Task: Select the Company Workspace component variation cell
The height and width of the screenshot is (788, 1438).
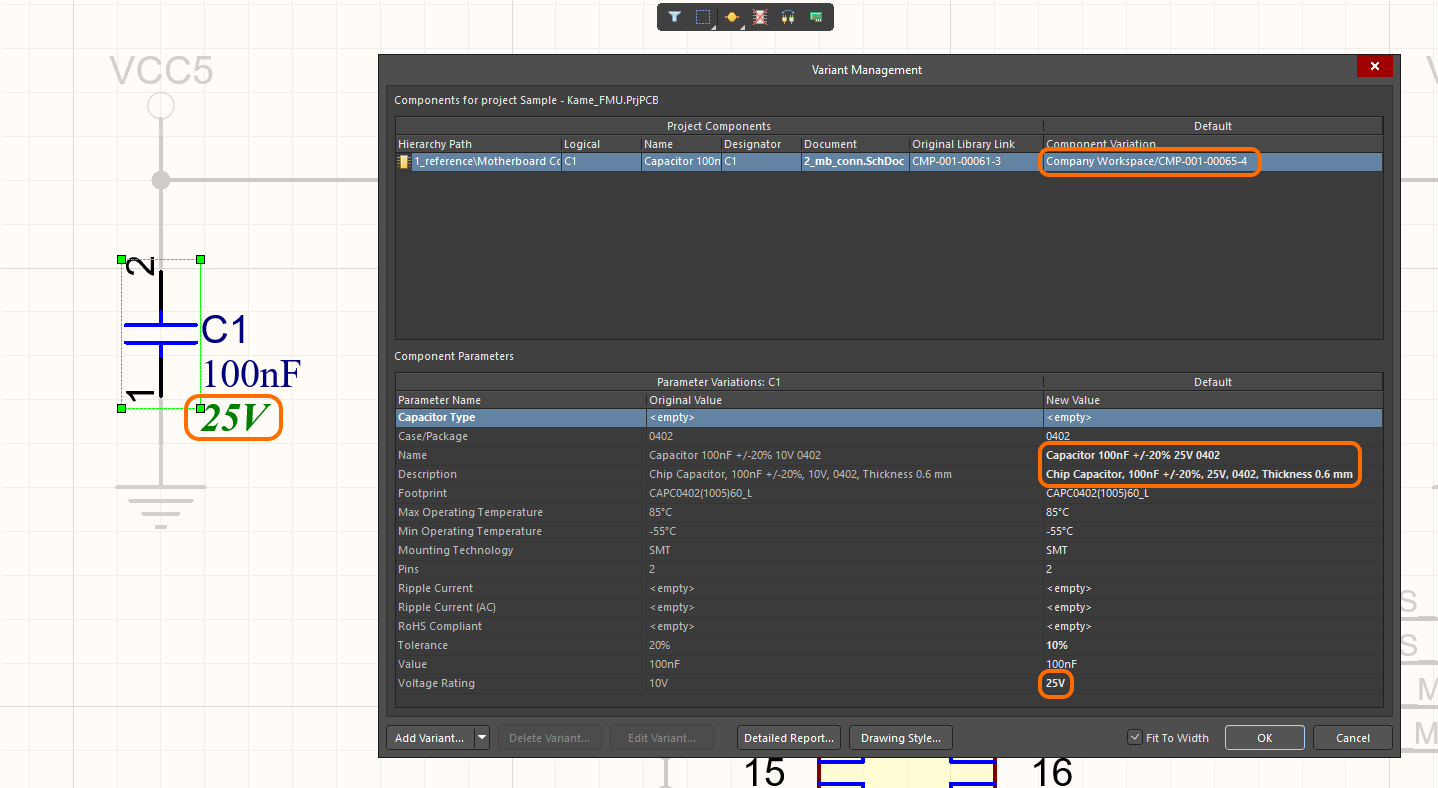Action: 1146,161
